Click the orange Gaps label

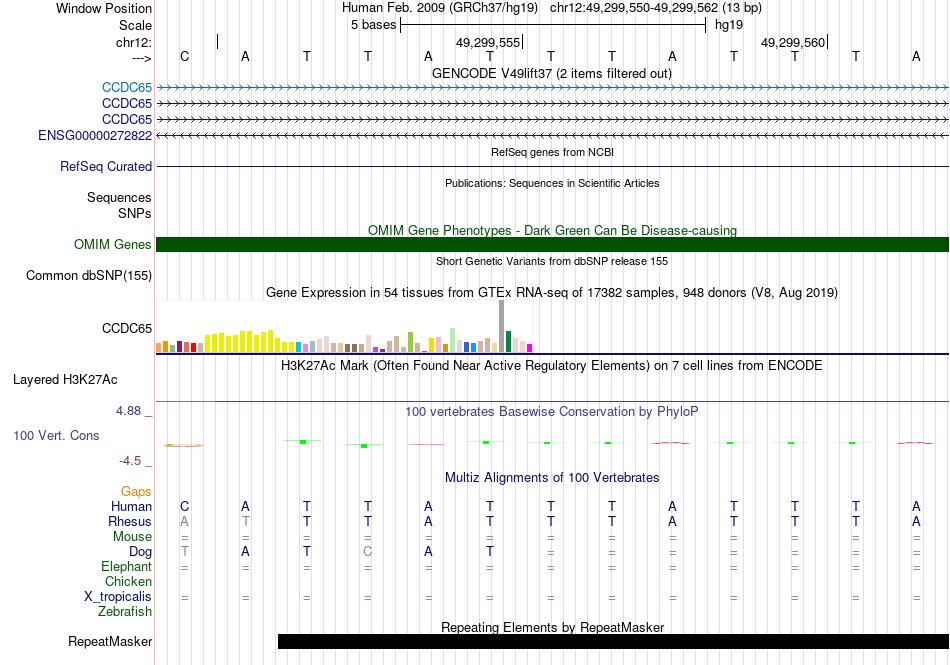coord(136,492)
